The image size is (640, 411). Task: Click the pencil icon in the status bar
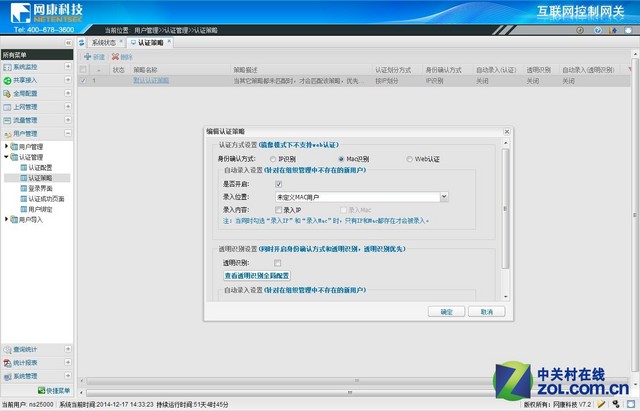click(x=601, y=404)
